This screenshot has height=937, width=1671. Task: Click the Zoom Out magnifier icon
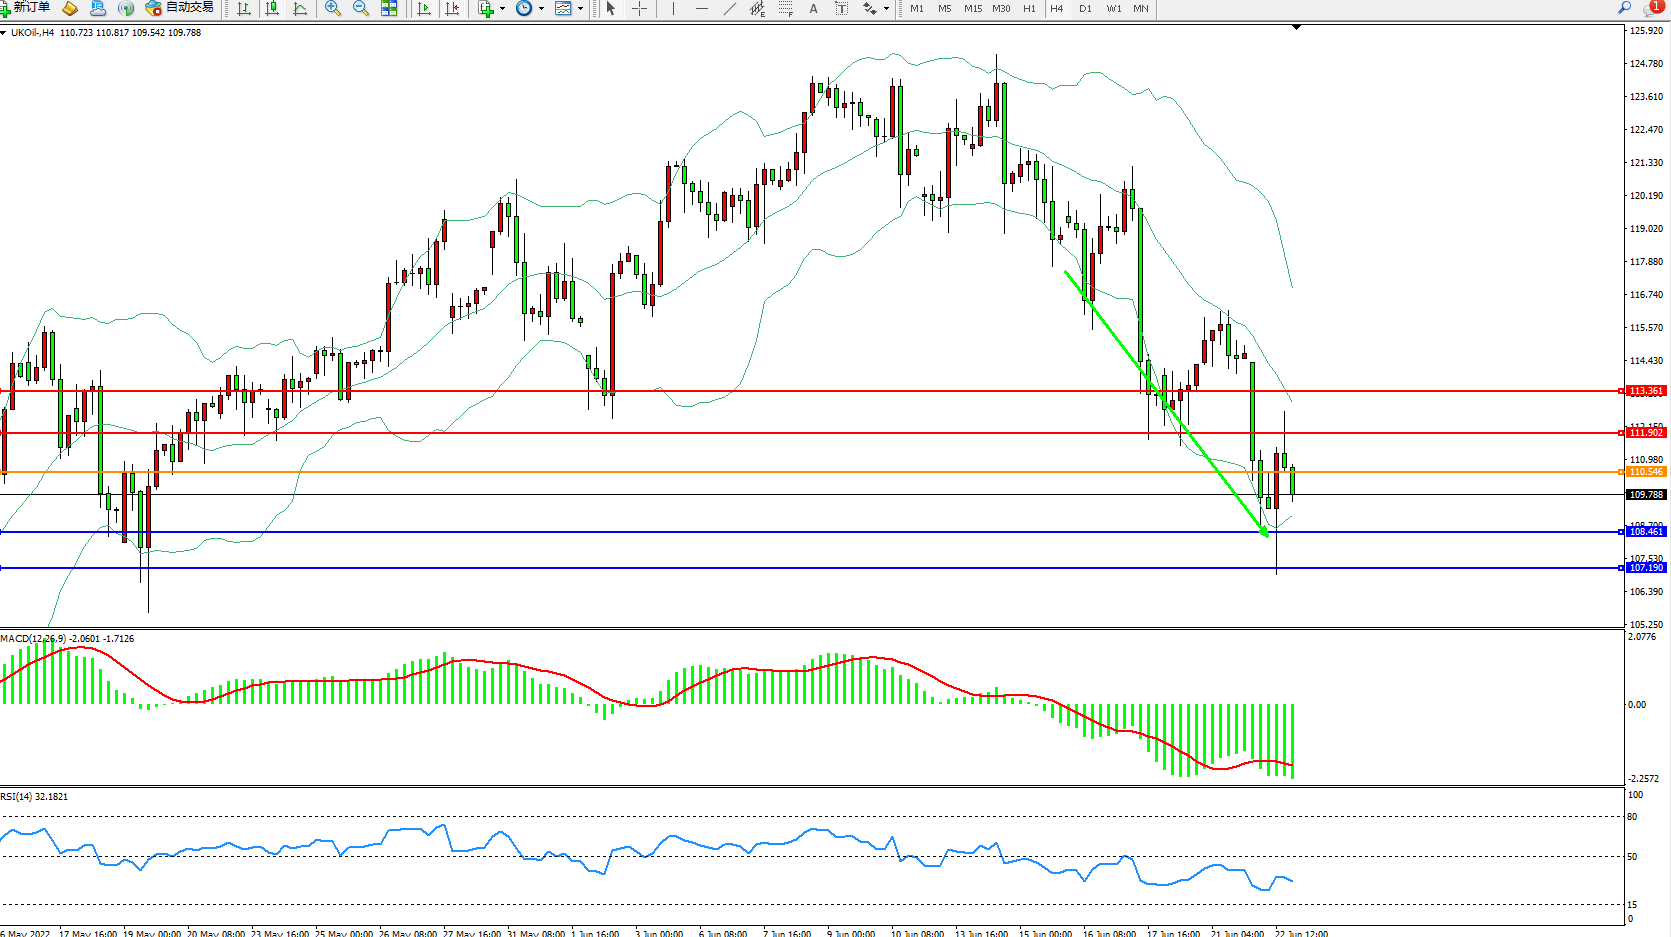pos(361,8)
